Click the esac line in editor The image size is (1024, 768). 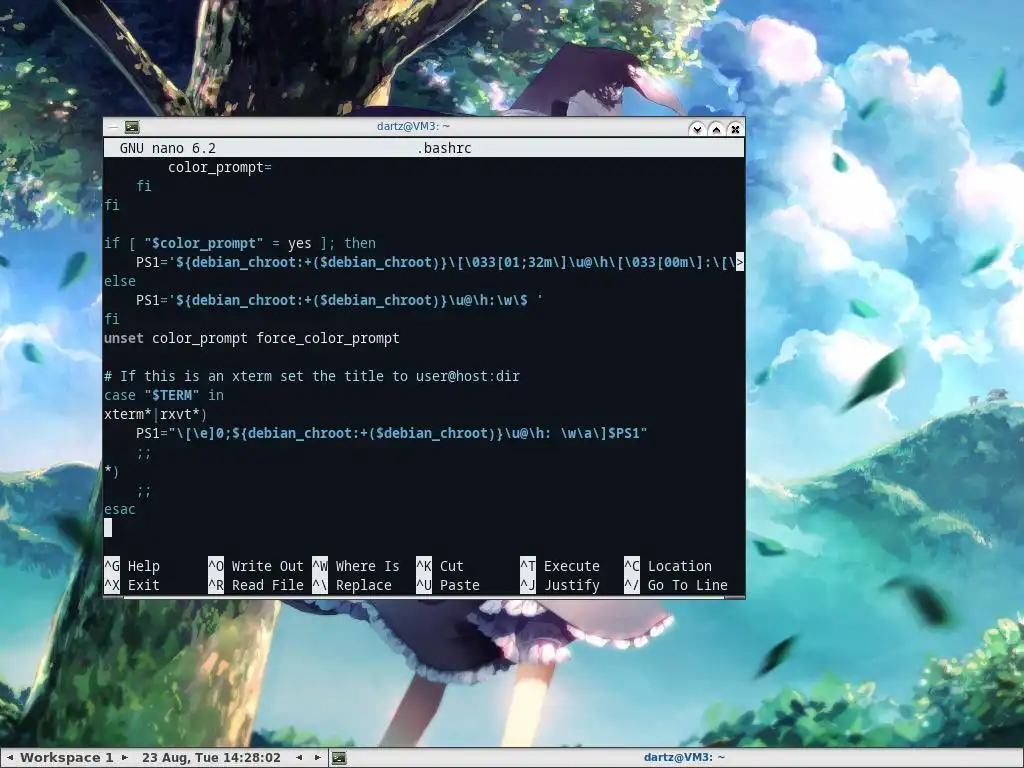[120, 509]
